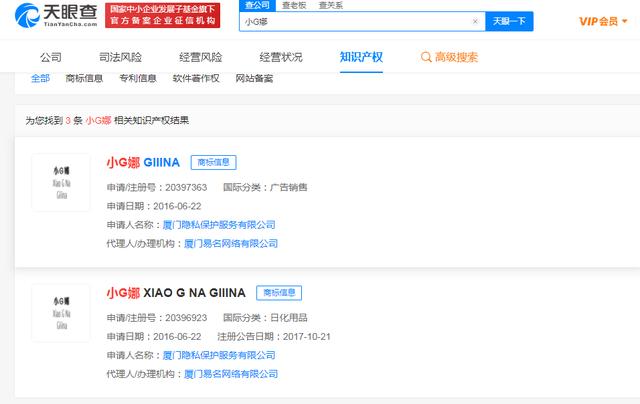Switch to the 司法风险 tab
Image resolution: width=640 pixels, height=404 pixels.
point(120,57)
